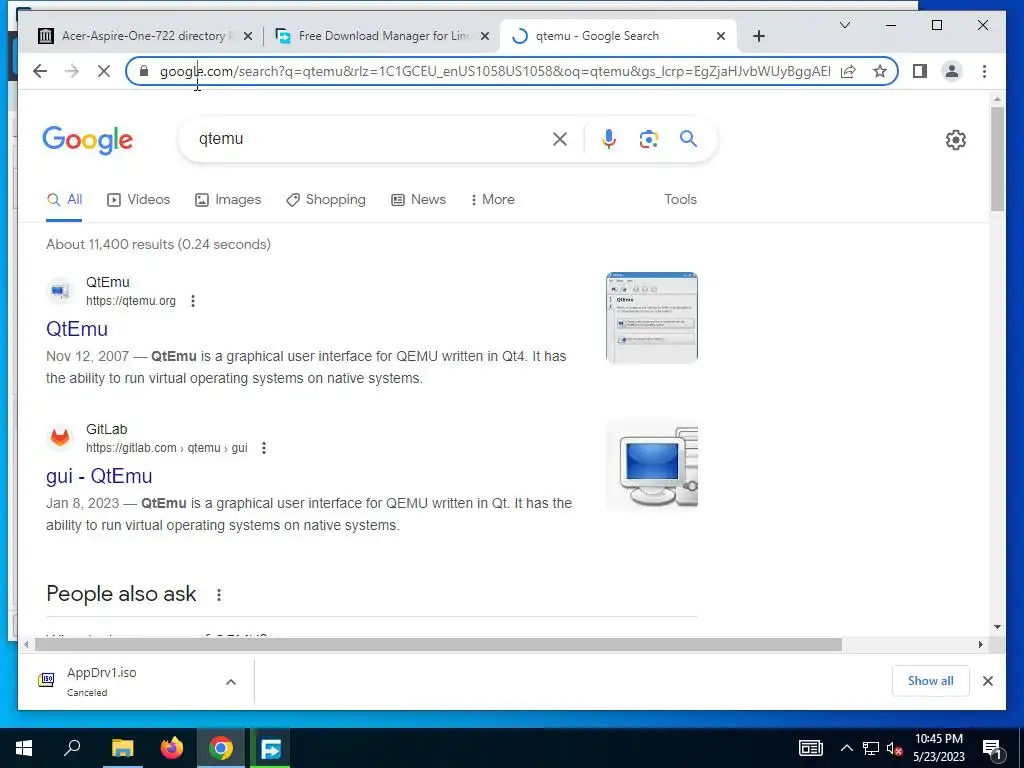Select the News results tab
The image size is (1024, 768).
[419, 200]
